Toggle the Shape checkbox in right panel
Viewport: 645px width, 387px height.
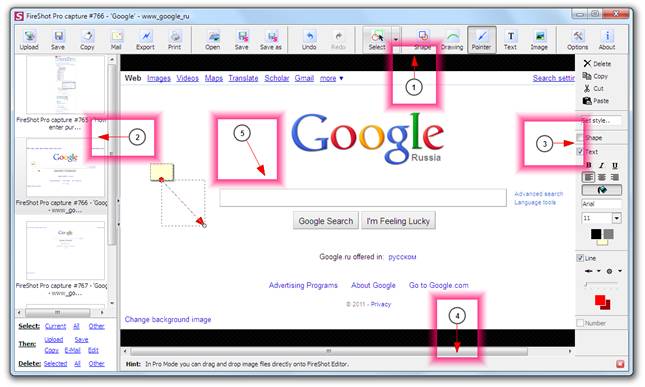[580, 137]
